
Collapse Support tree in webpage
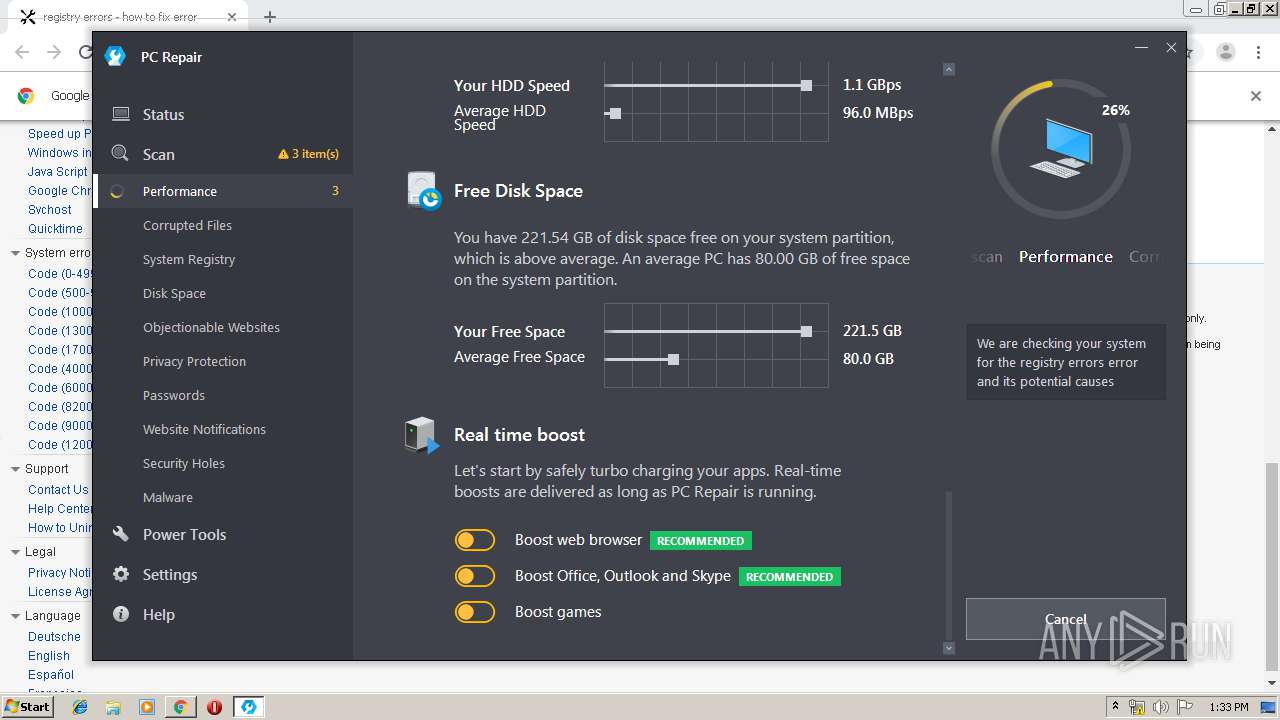click(15, 469)
